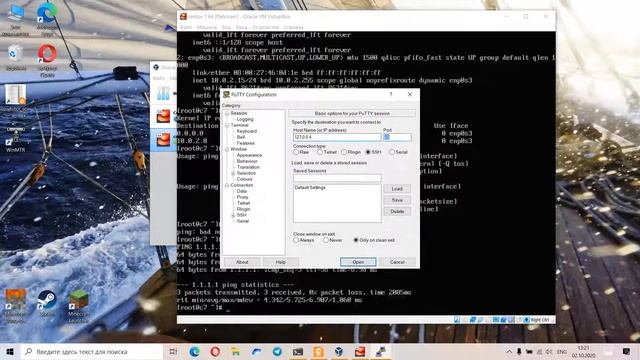Show hidden system tray icons
Screen dimensions: 640x360
coord(509,351)
